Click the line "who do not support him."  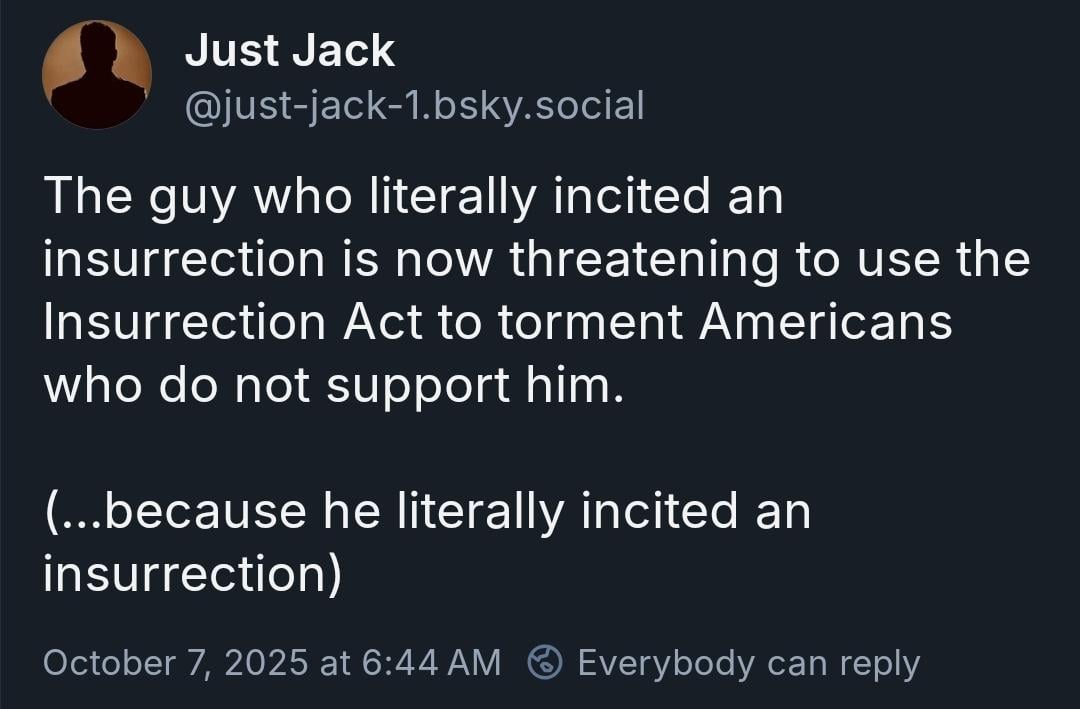tap(333, 385)
